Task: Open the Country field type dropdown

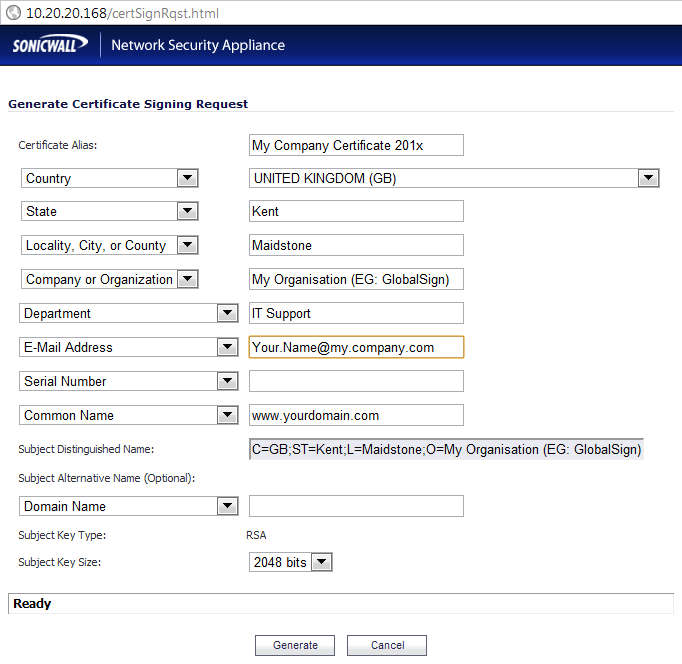Action: (109, 178)
